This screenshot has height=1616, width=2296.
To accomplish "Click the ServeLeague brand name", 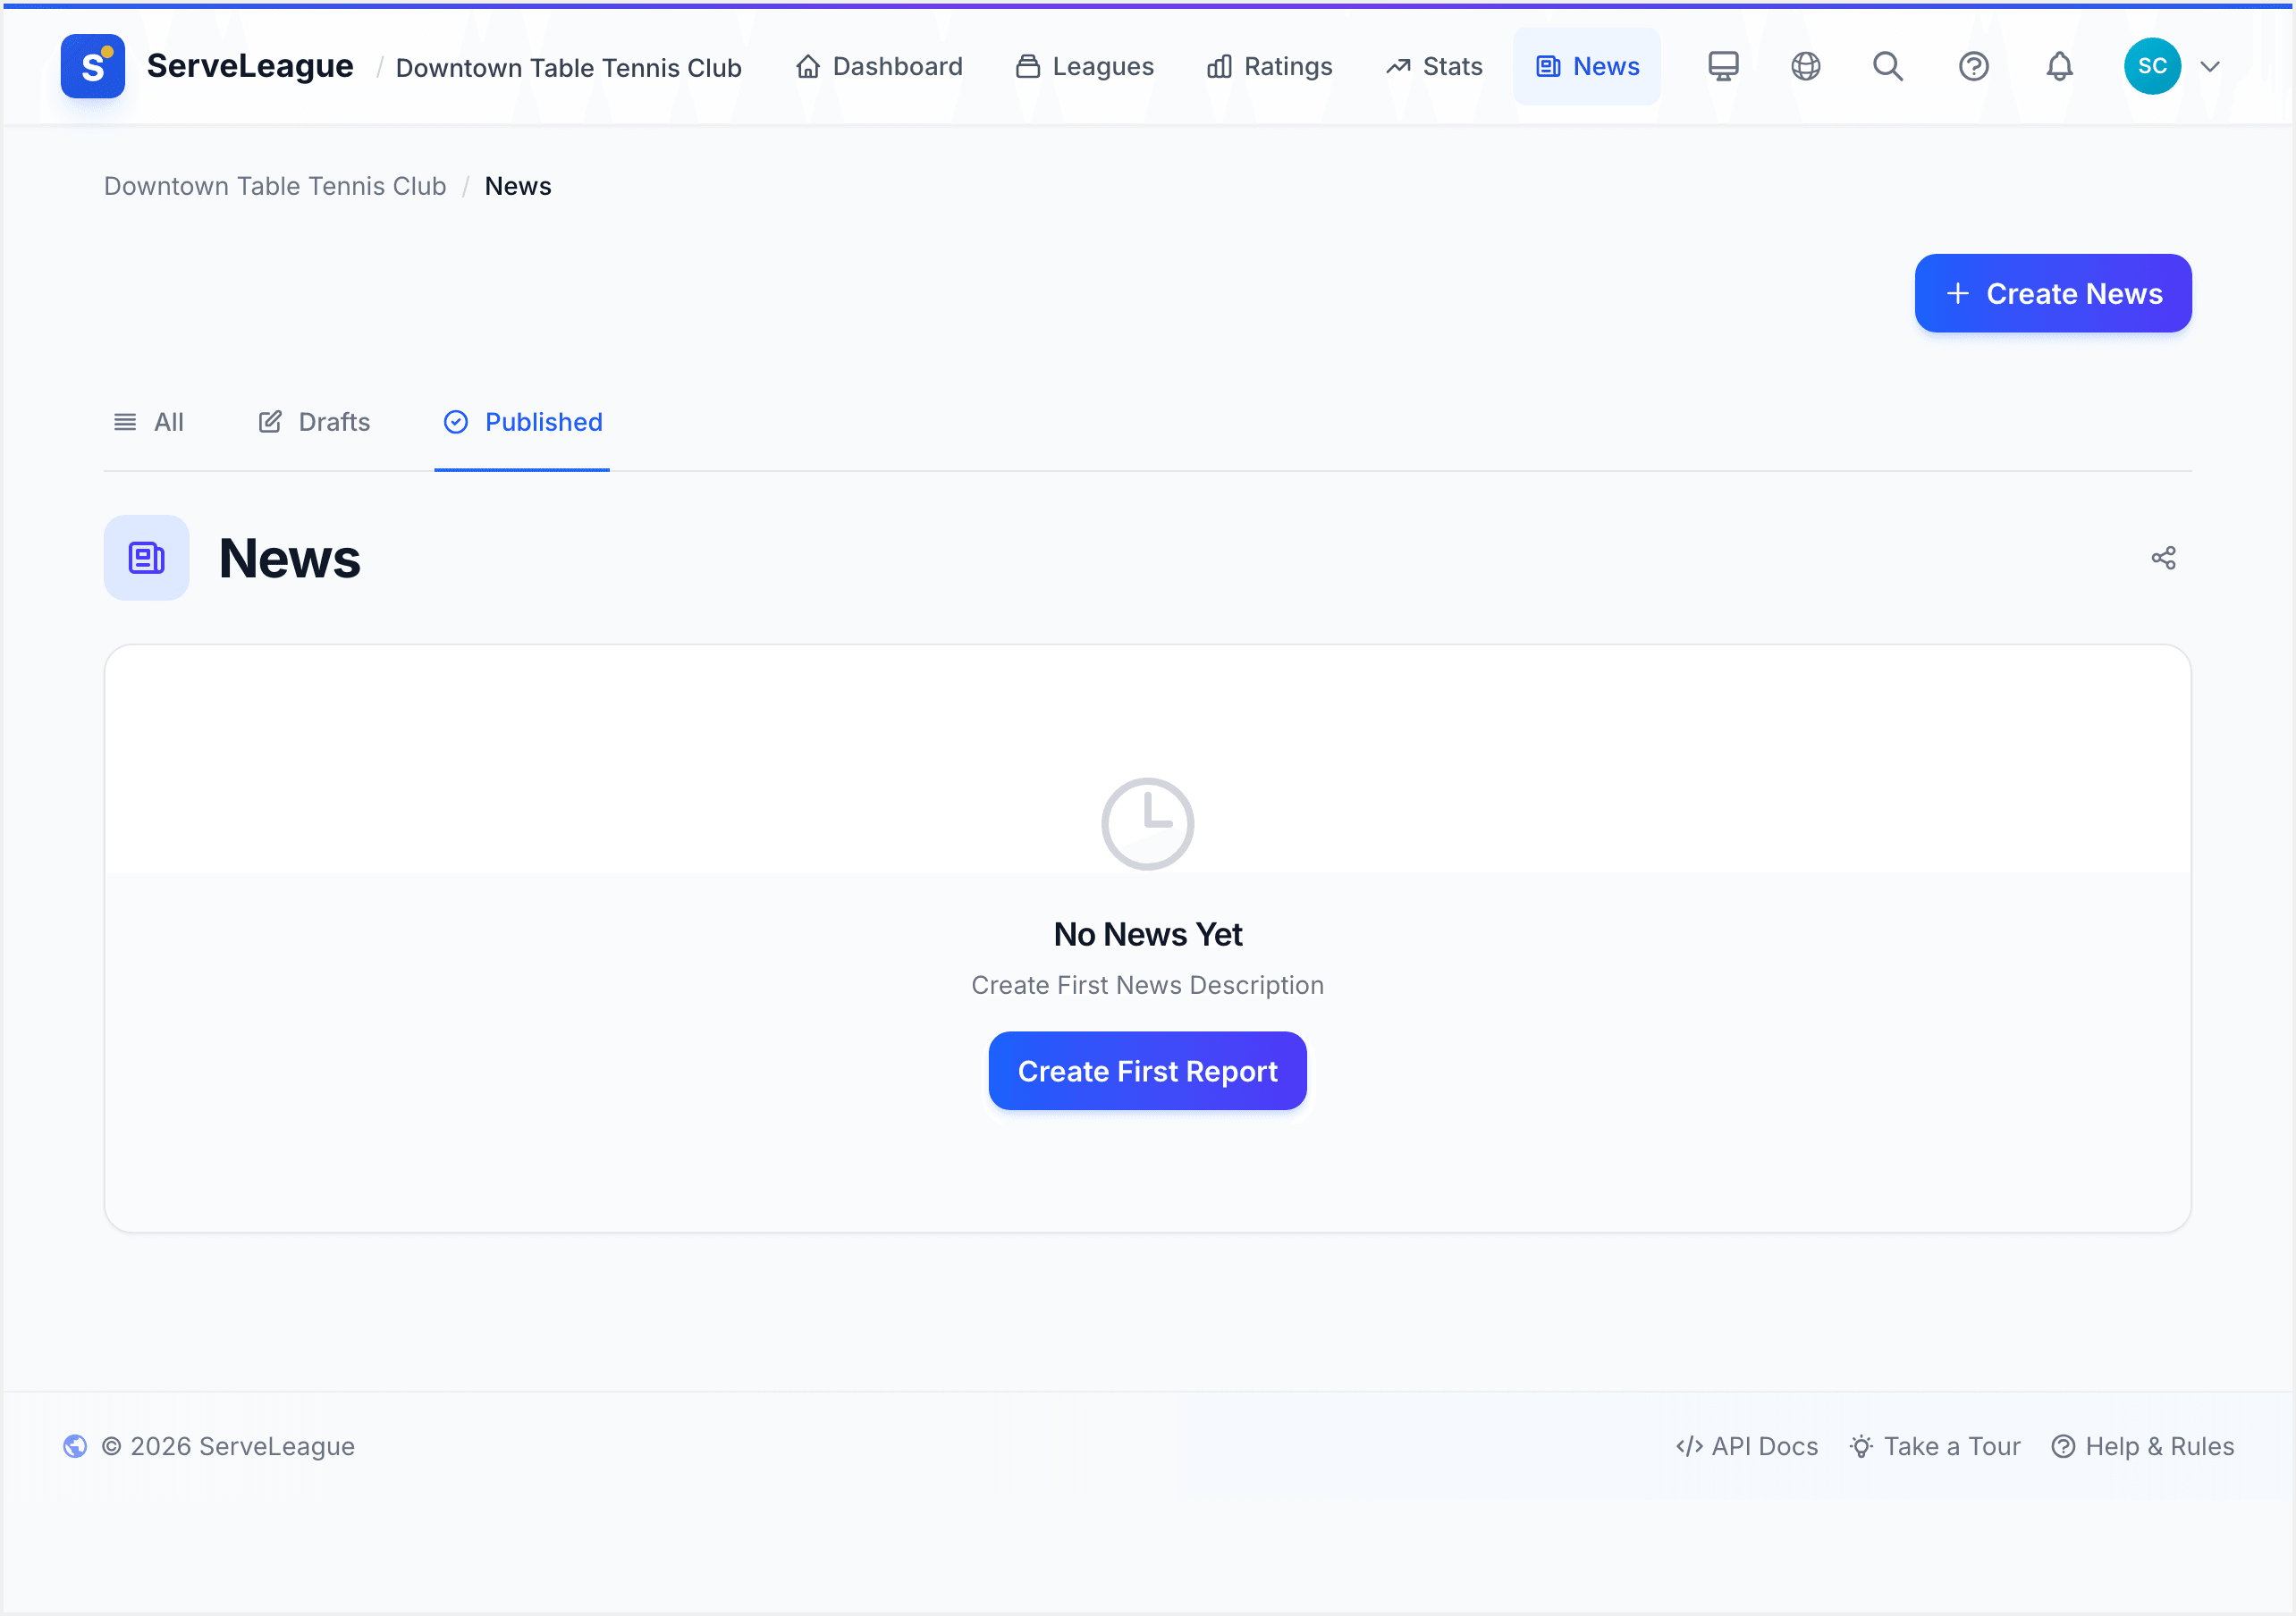I will (x=250, y=66).
